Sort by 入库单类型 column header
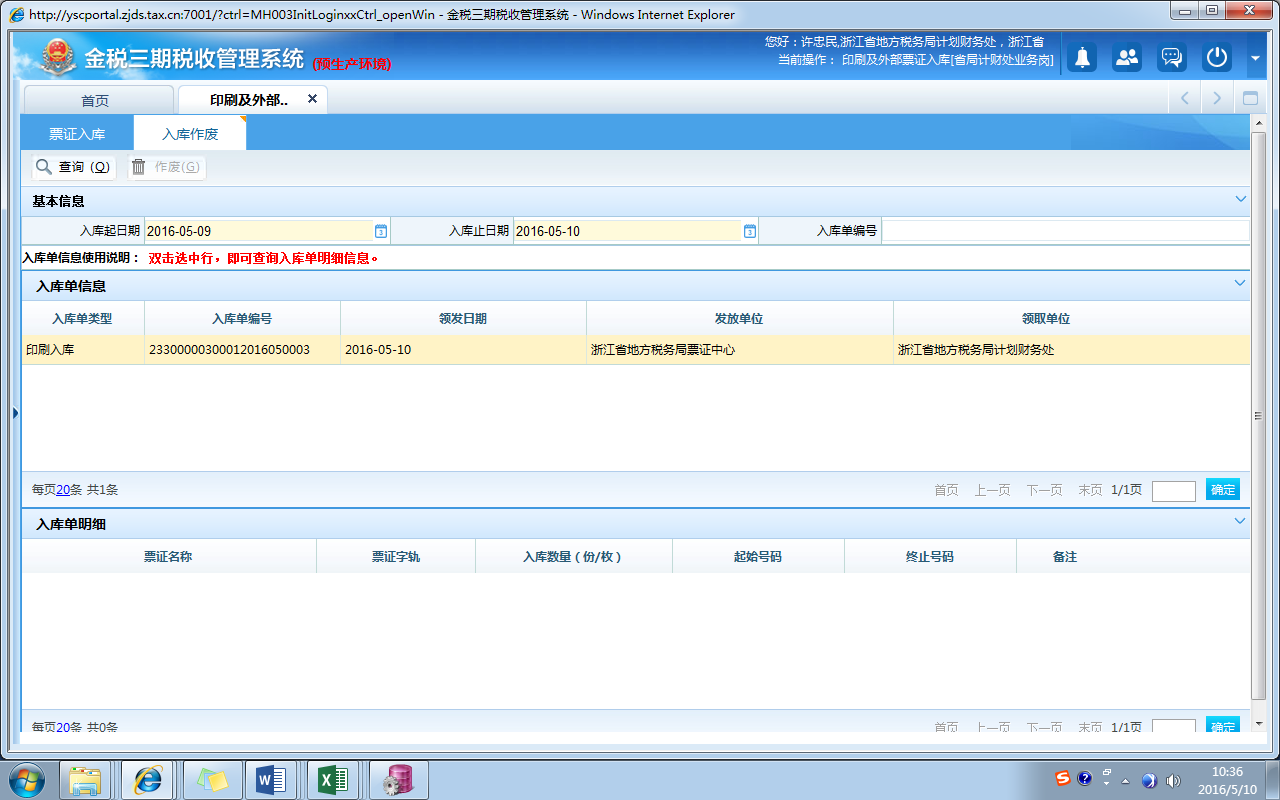This screenshot has height=800, width=1280. pyautogui.click(x=83, y=319)
